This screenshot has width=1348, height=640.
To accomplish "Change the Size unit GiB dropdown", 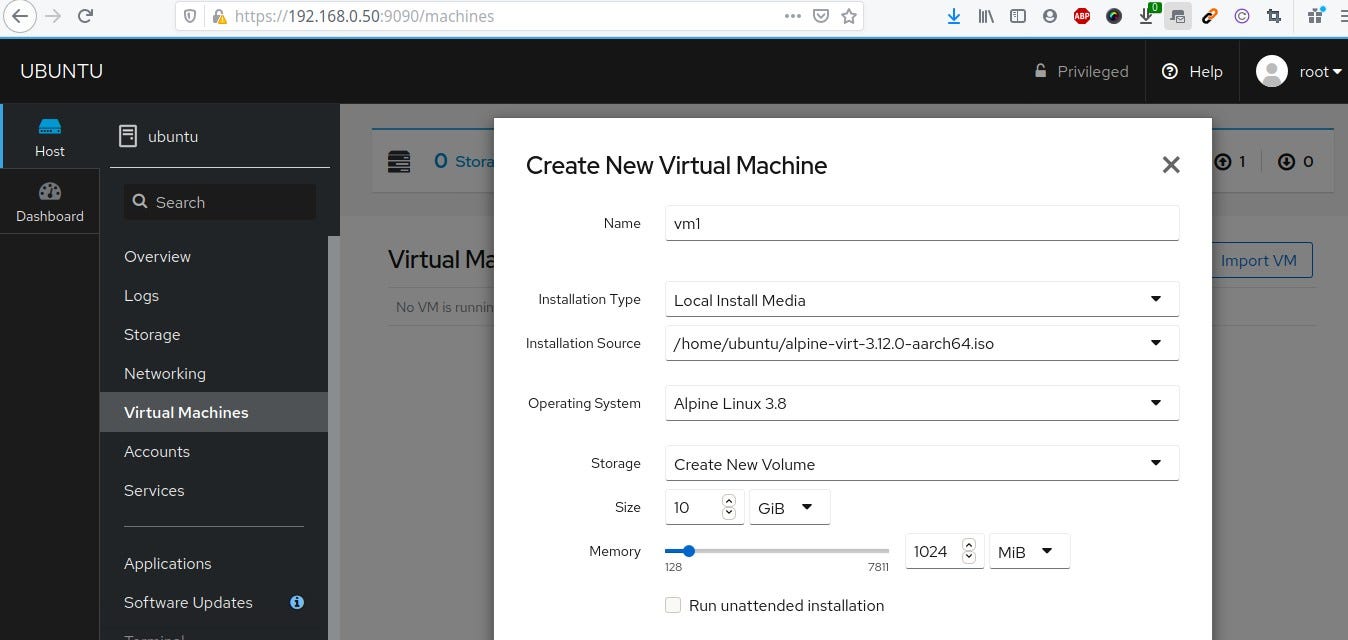I will point(790,507).
